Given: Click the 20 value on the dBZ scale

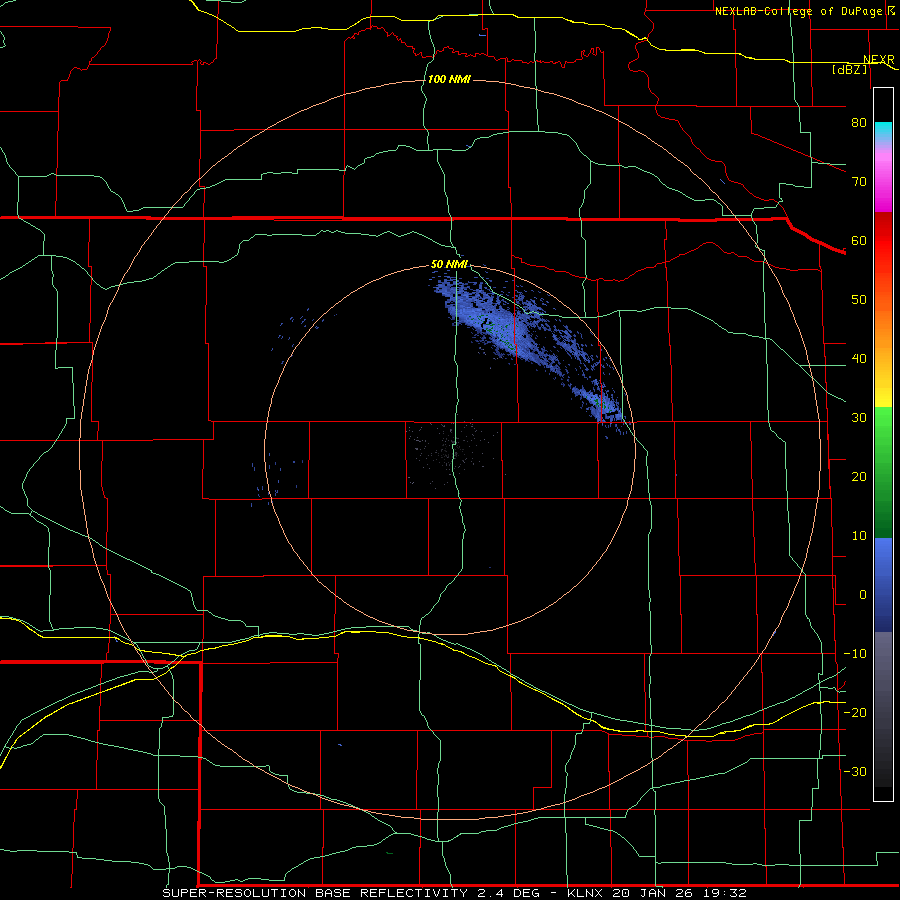Looking at the screenshot, I should [859, 476].
